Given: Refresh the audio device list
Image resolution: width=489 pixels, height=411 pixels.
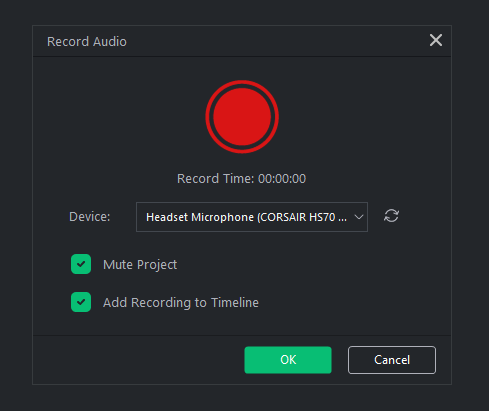Looking at the screenshot, I should pos(391,216).
